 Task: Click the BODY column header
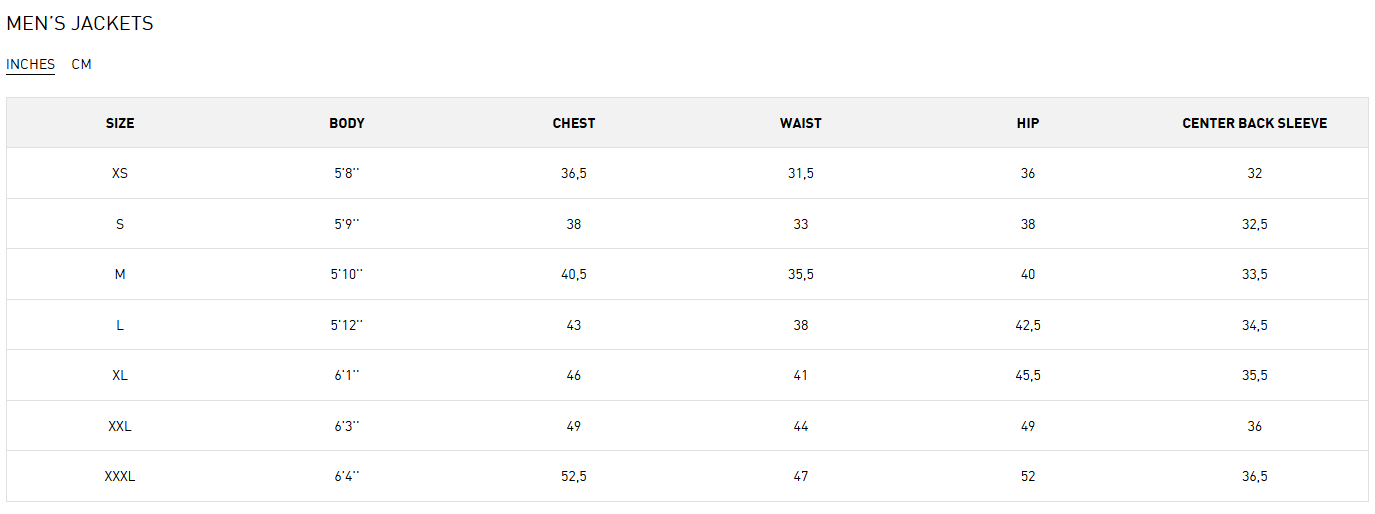(347, 123)
